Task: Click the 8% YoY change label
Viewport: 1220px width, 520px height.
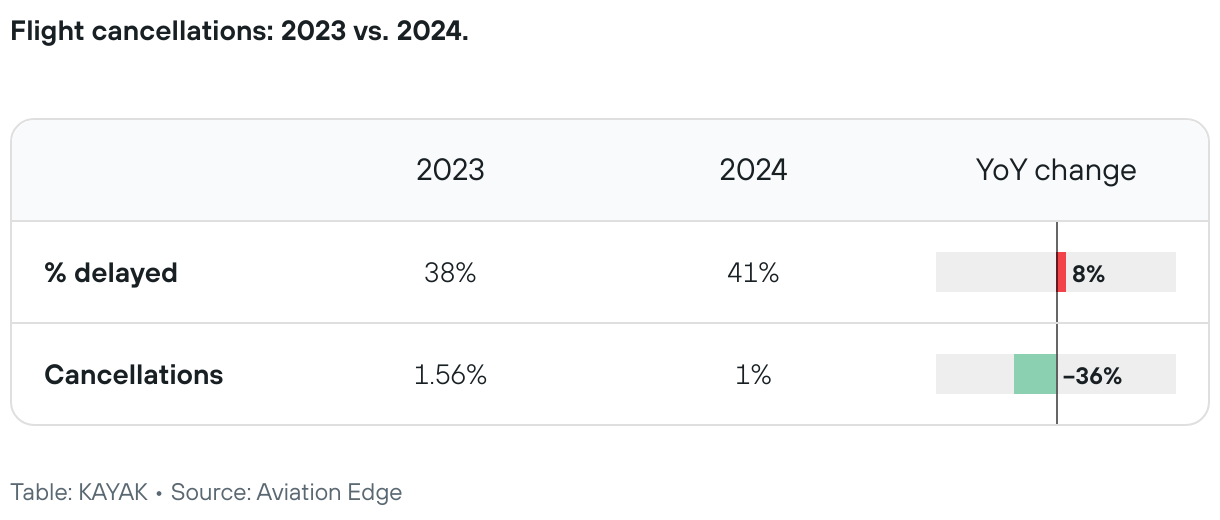Action: tap(1088, 273)
